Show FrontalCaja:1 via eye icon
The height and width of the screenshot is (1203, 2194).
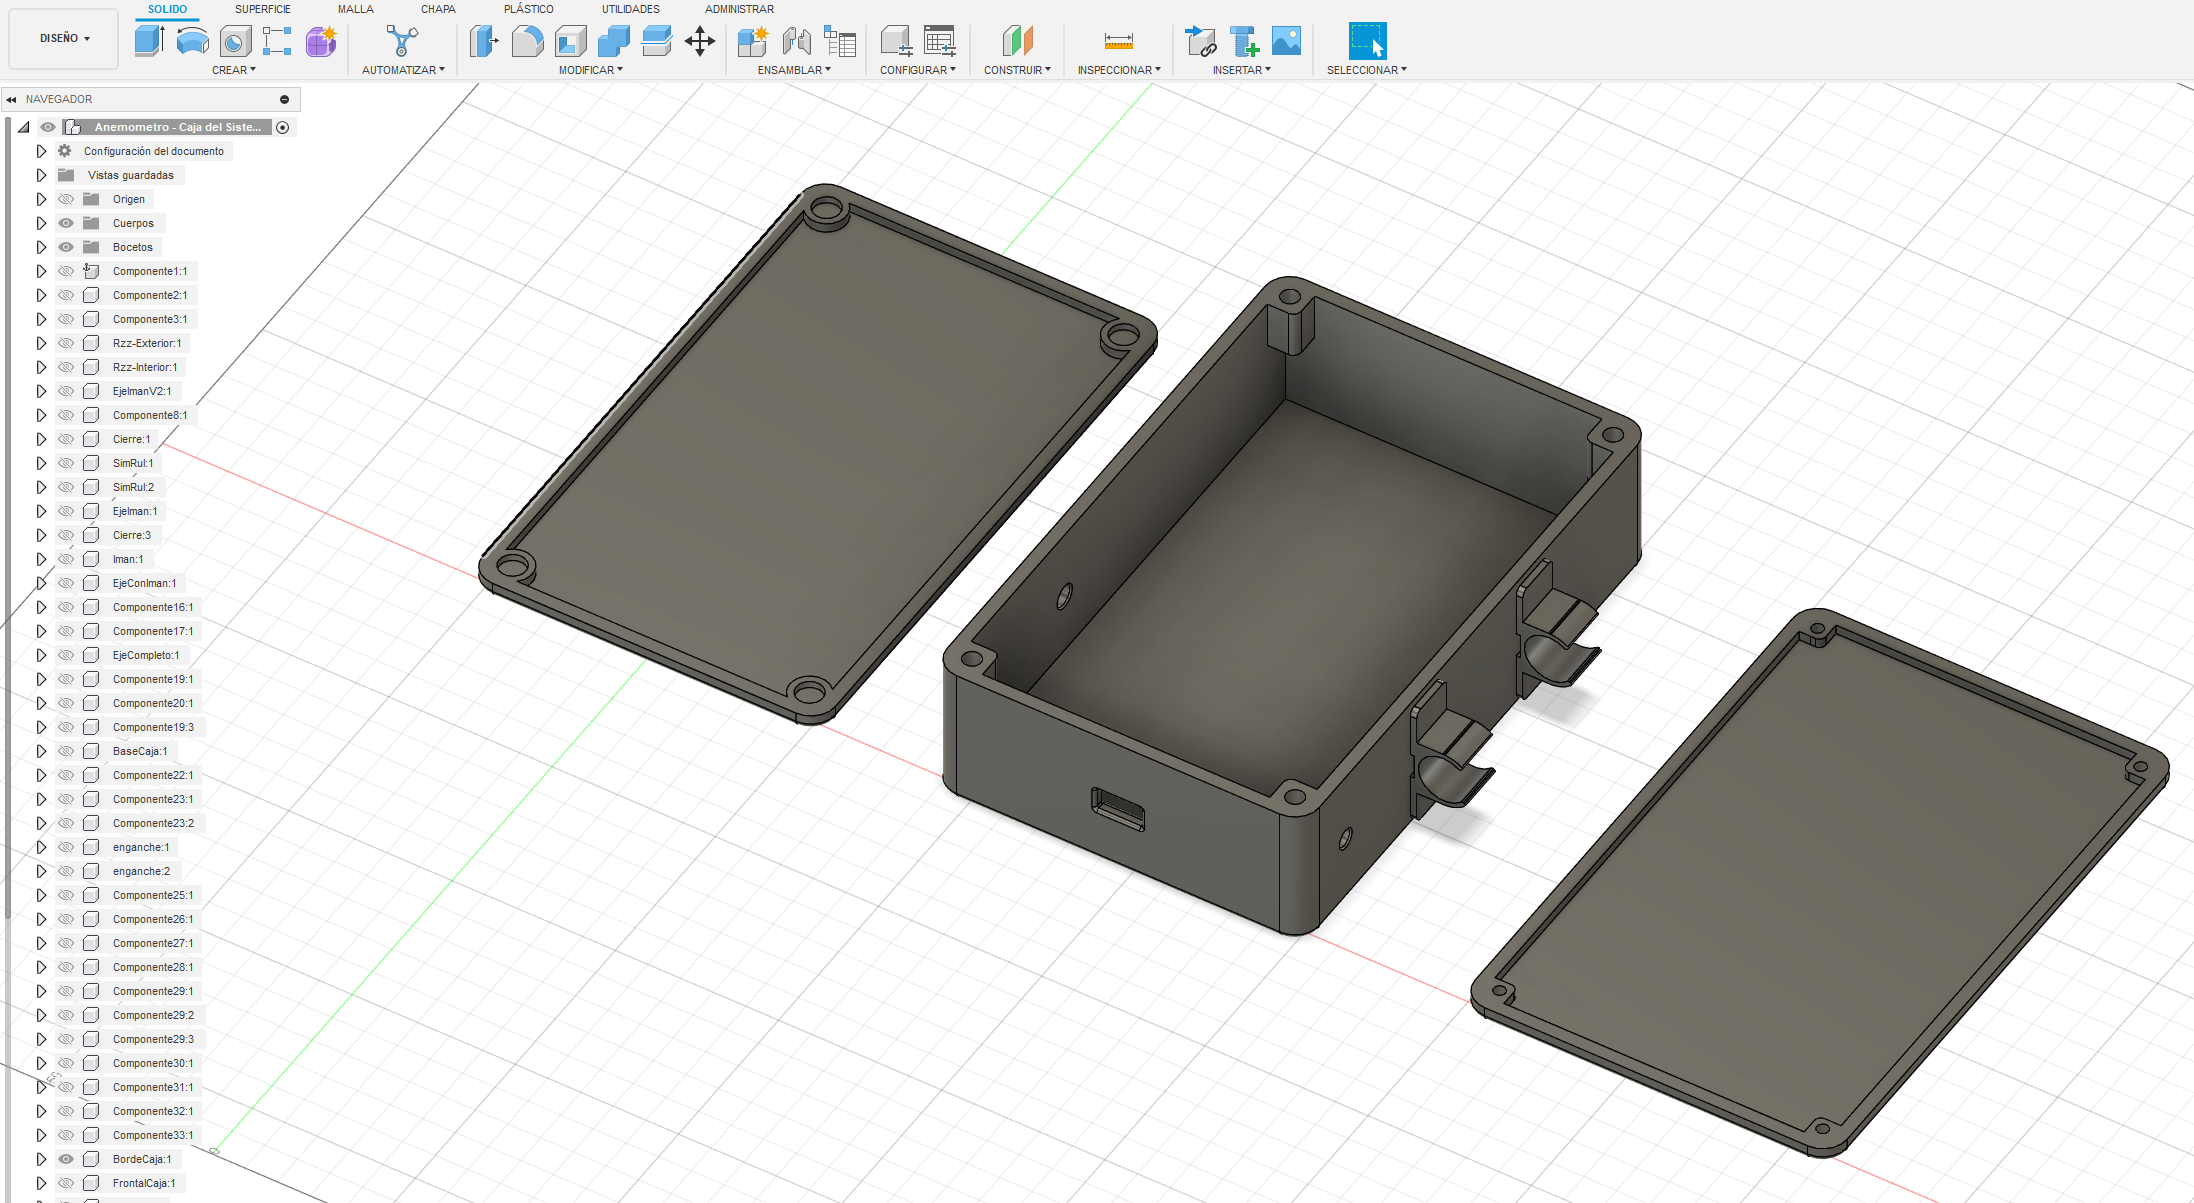(66, 1183)
